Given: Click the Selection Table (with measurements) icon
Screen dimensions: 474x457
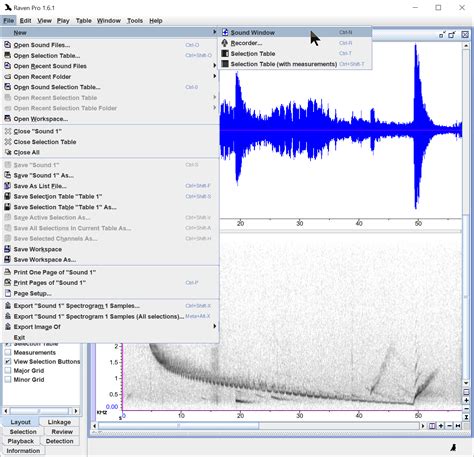Looking at the screenshot, I should [x=225, y=64].
